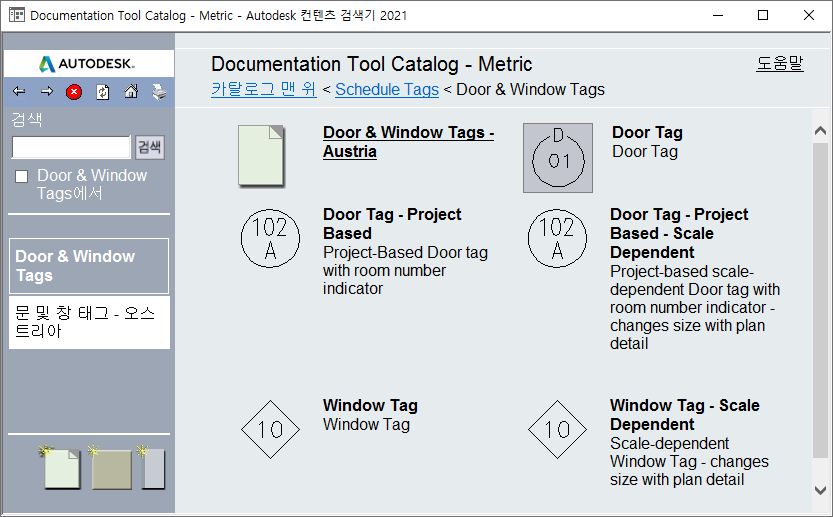Click the app icon in title bar
Screen dimensions: 833x517
(16, 15)
